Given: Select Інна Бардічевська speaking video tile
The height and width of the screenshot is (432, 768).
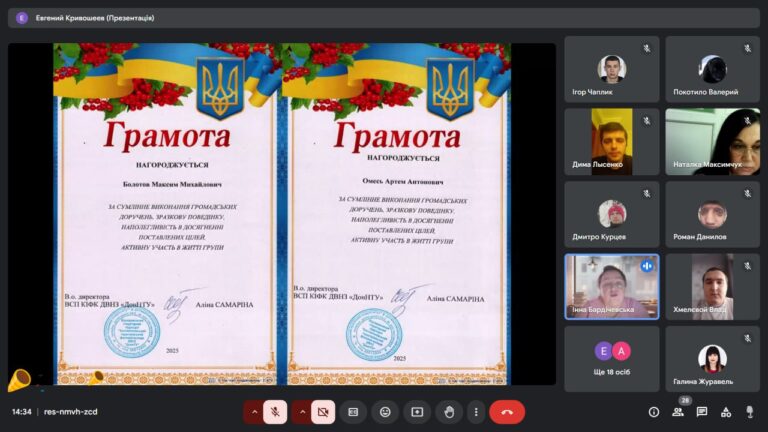Looking at the screenshot, I should pos(612,287).
